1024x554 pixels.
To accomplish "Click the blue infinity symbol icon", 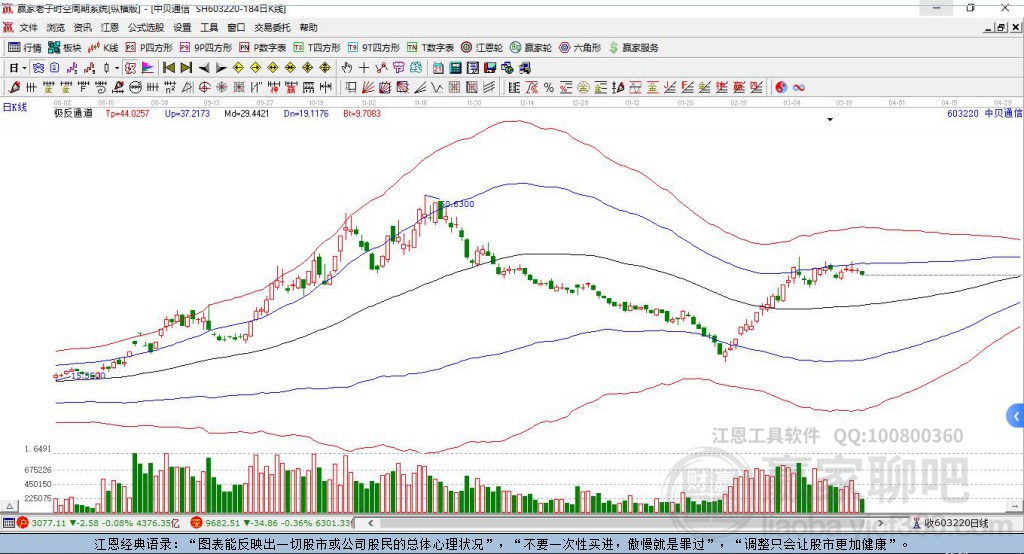I will coord(799,87).
